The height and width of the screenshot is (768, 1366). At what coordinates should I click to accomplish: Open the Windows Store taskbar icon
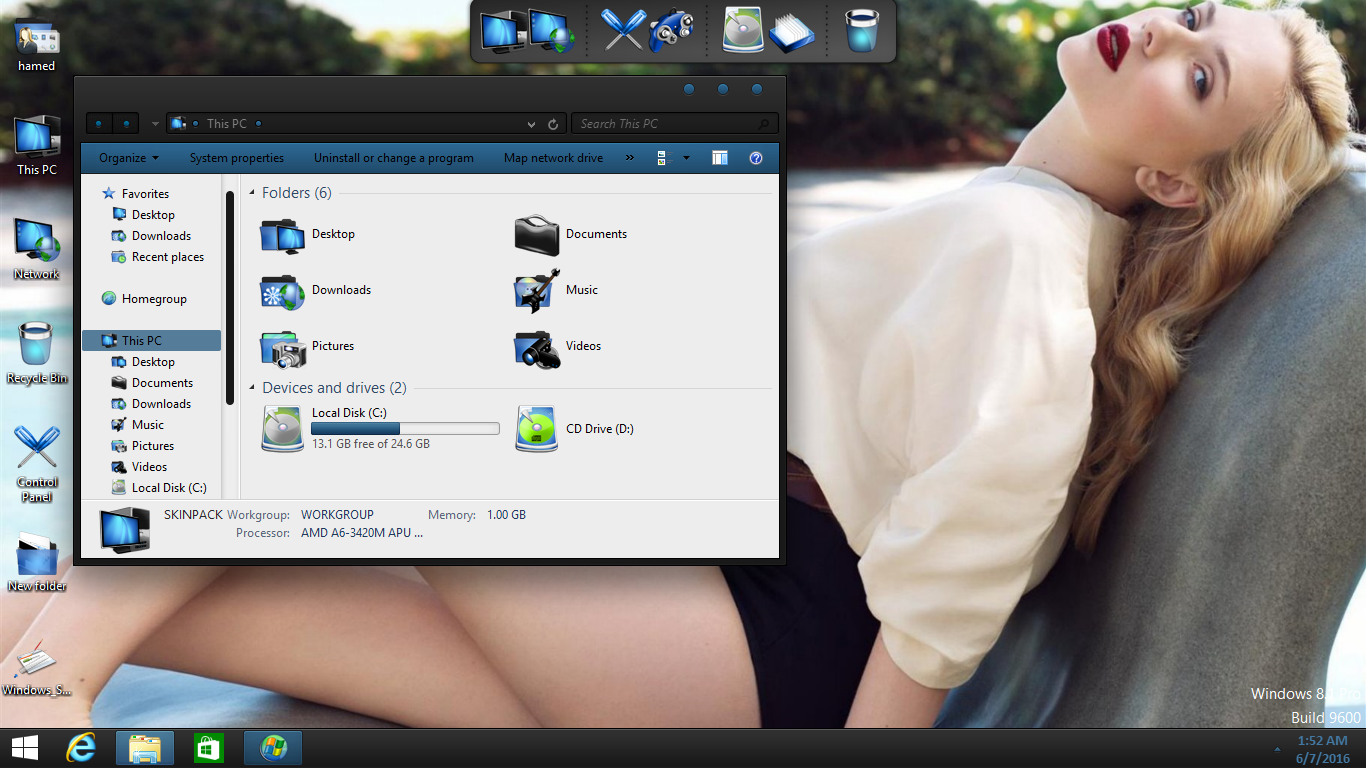pyautogui.click(x=209, y=748)
